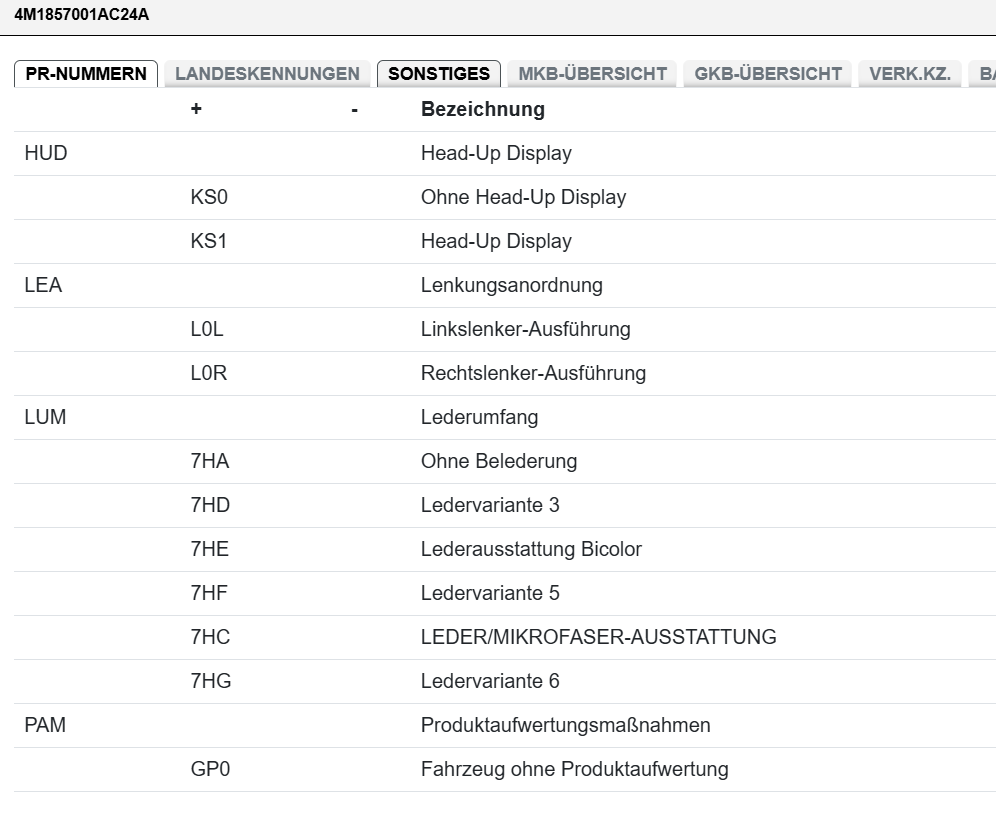Switch to the LANDESKENNUNGEN tab
This screenshot has height=827, width=996.
pos(267,74)
